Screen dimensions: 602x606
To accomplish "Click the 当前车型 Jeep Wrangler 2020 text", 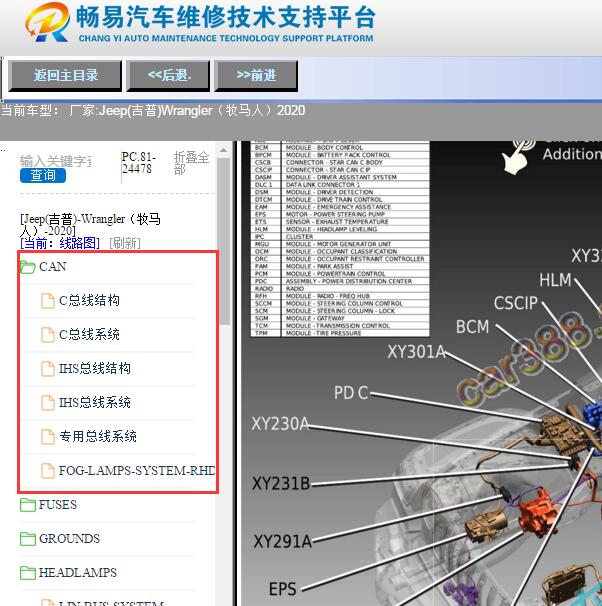I will click(153, 111).
